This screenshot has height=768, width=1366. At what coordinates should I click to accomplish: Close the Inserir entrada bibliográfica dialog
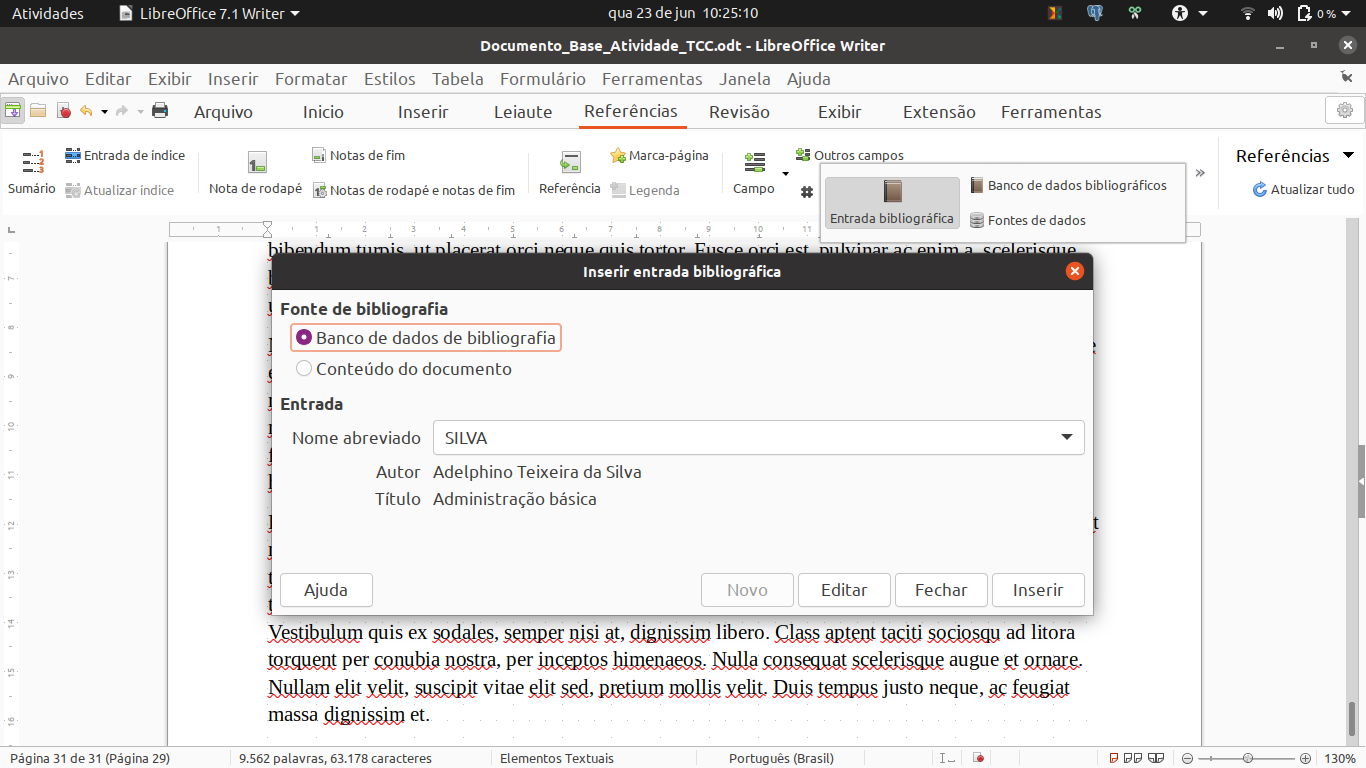pos(1075,271)
